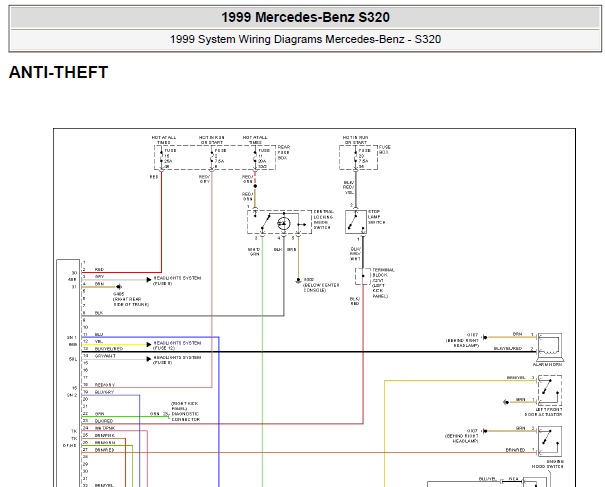Click the pin 19 BLU/GRY wire label
Viewport: 605px width, 487px height.
pyautogui.click(x=104, y=392)
